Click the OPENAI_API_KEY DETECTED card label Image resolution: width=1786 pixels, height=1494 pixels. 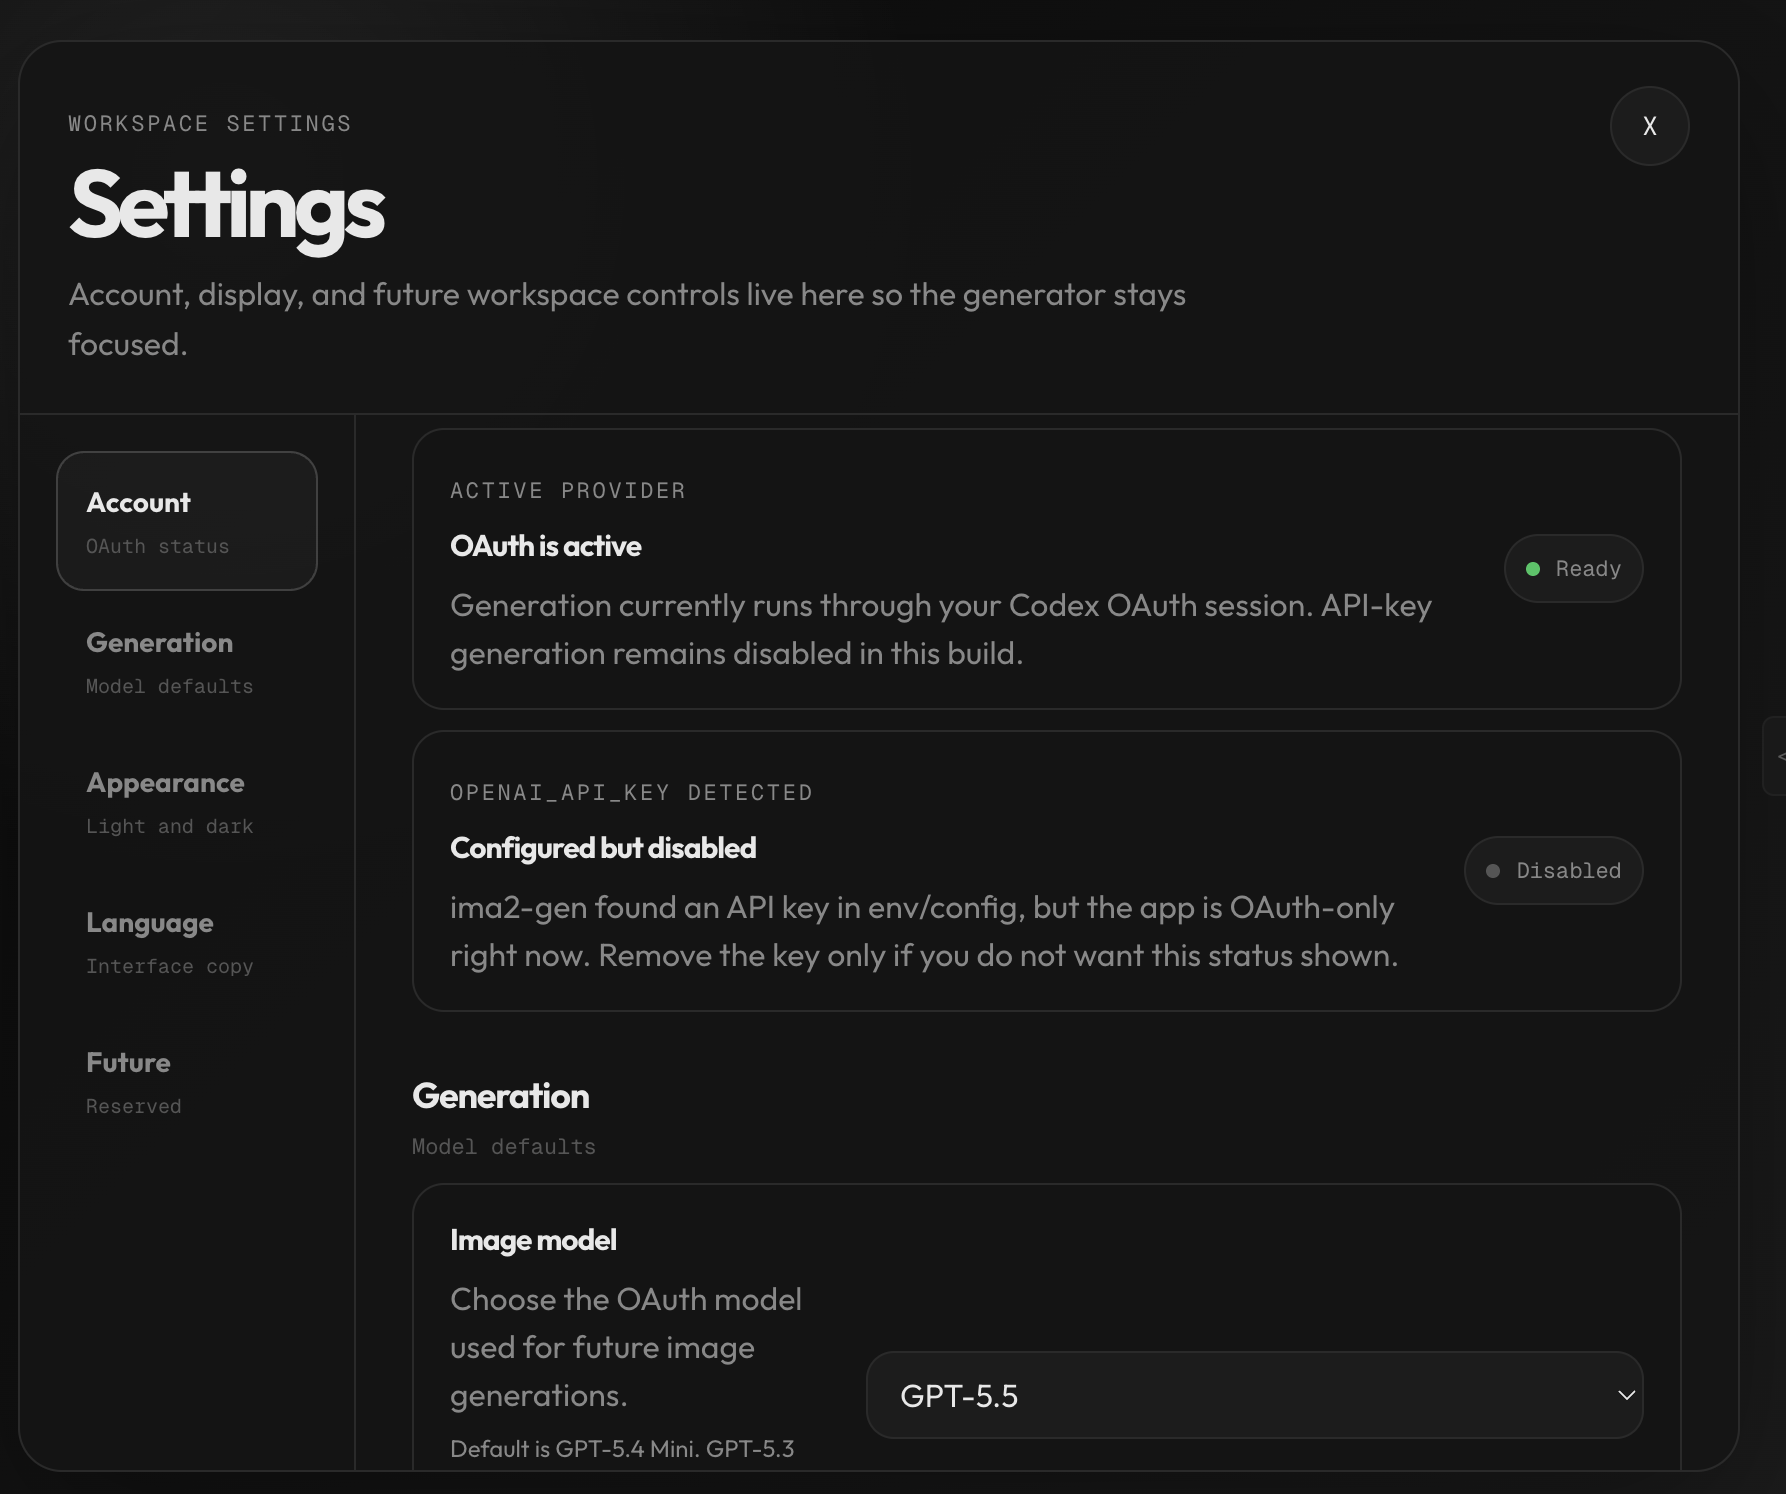point(631,793)
